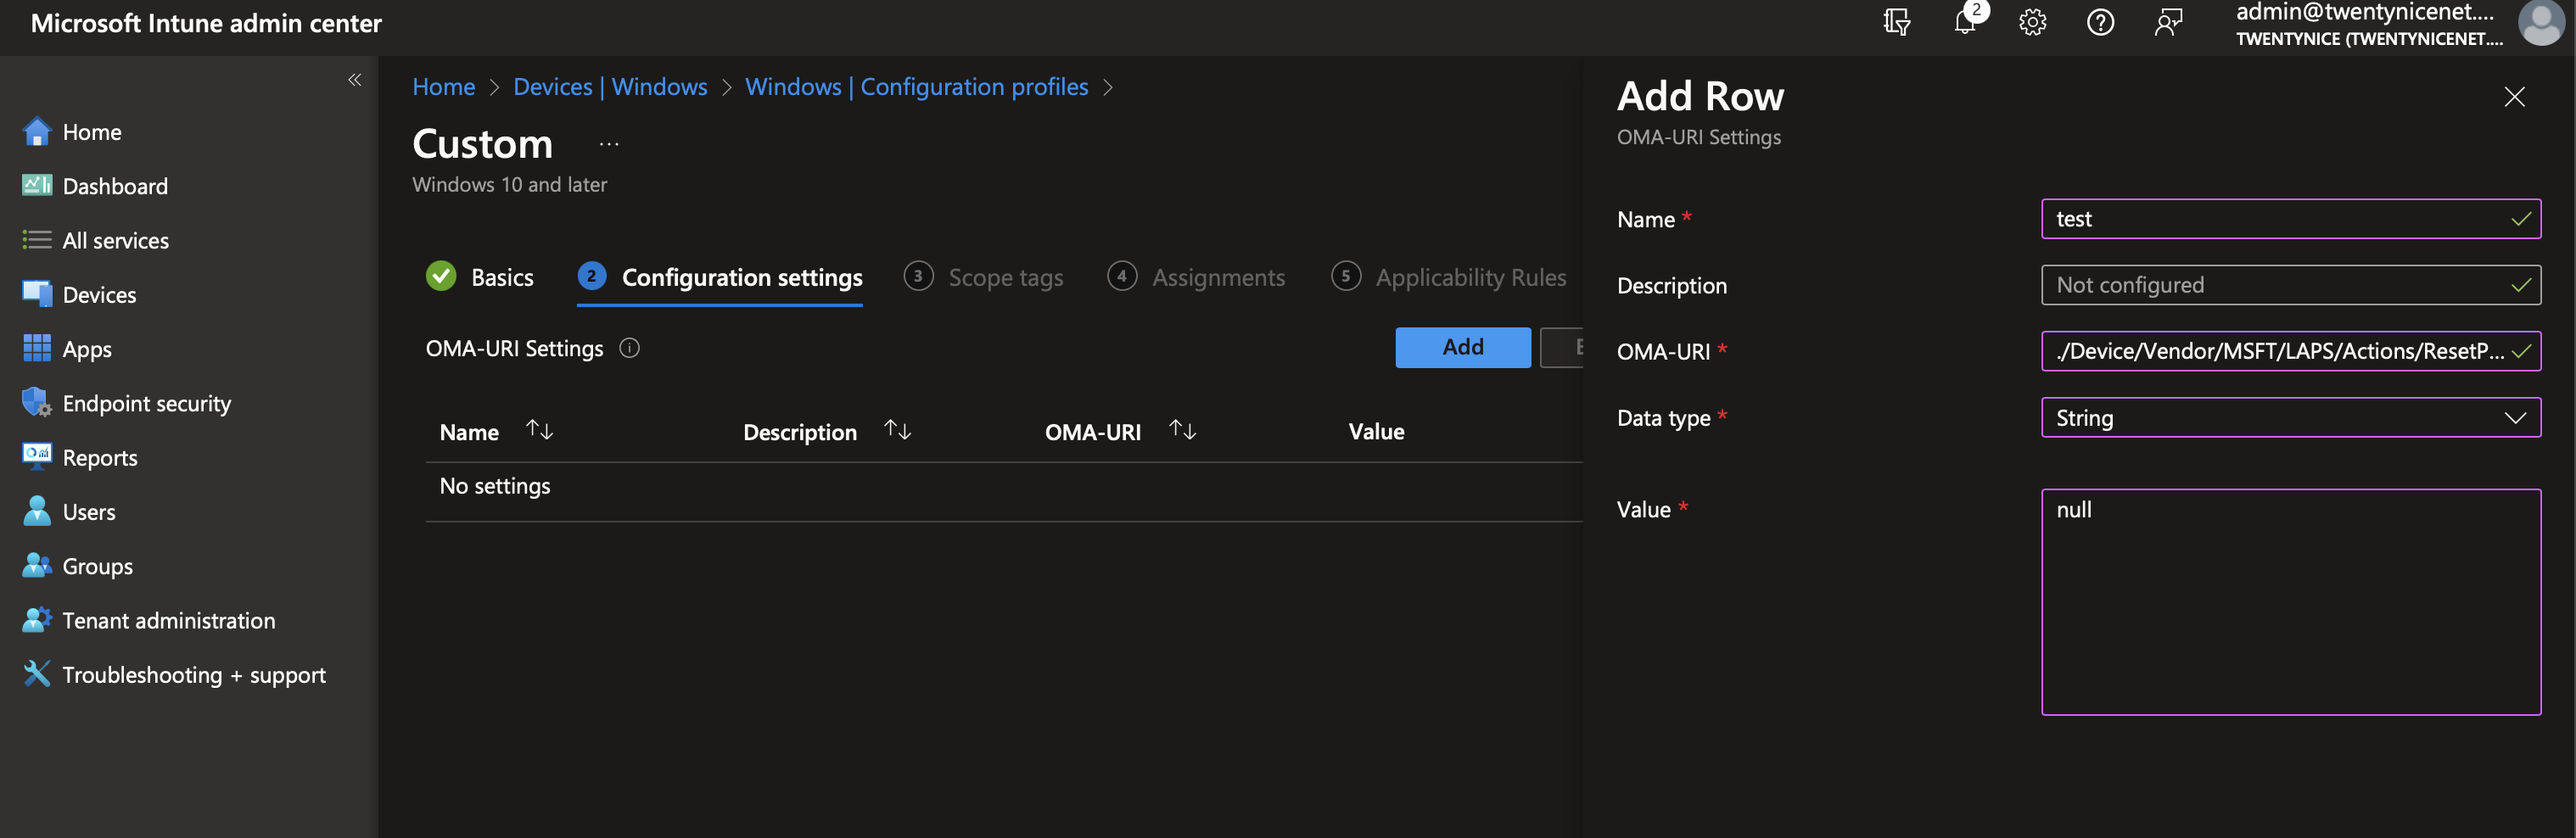
Task: Open Tenant administration
Action: point(169,620)
